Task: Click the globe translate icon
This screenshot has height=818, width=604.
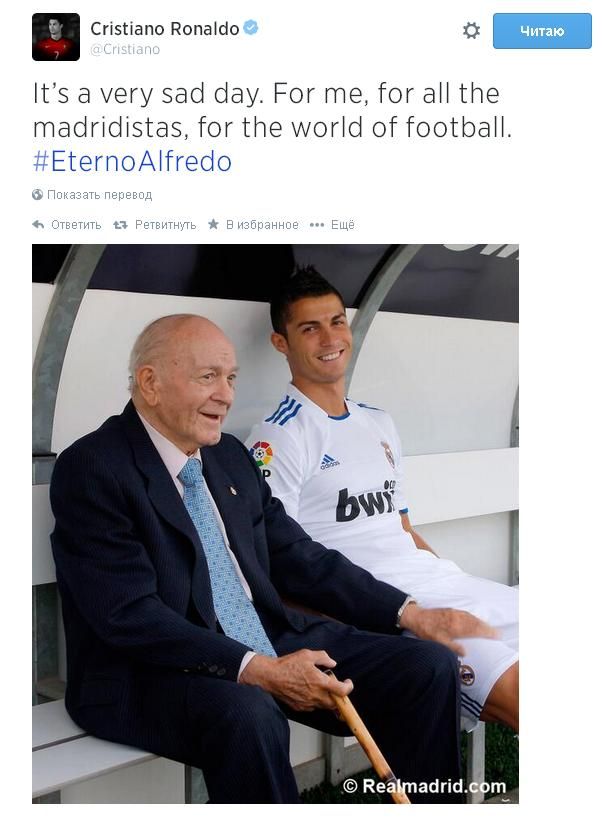Action: [x=37, y=195]
